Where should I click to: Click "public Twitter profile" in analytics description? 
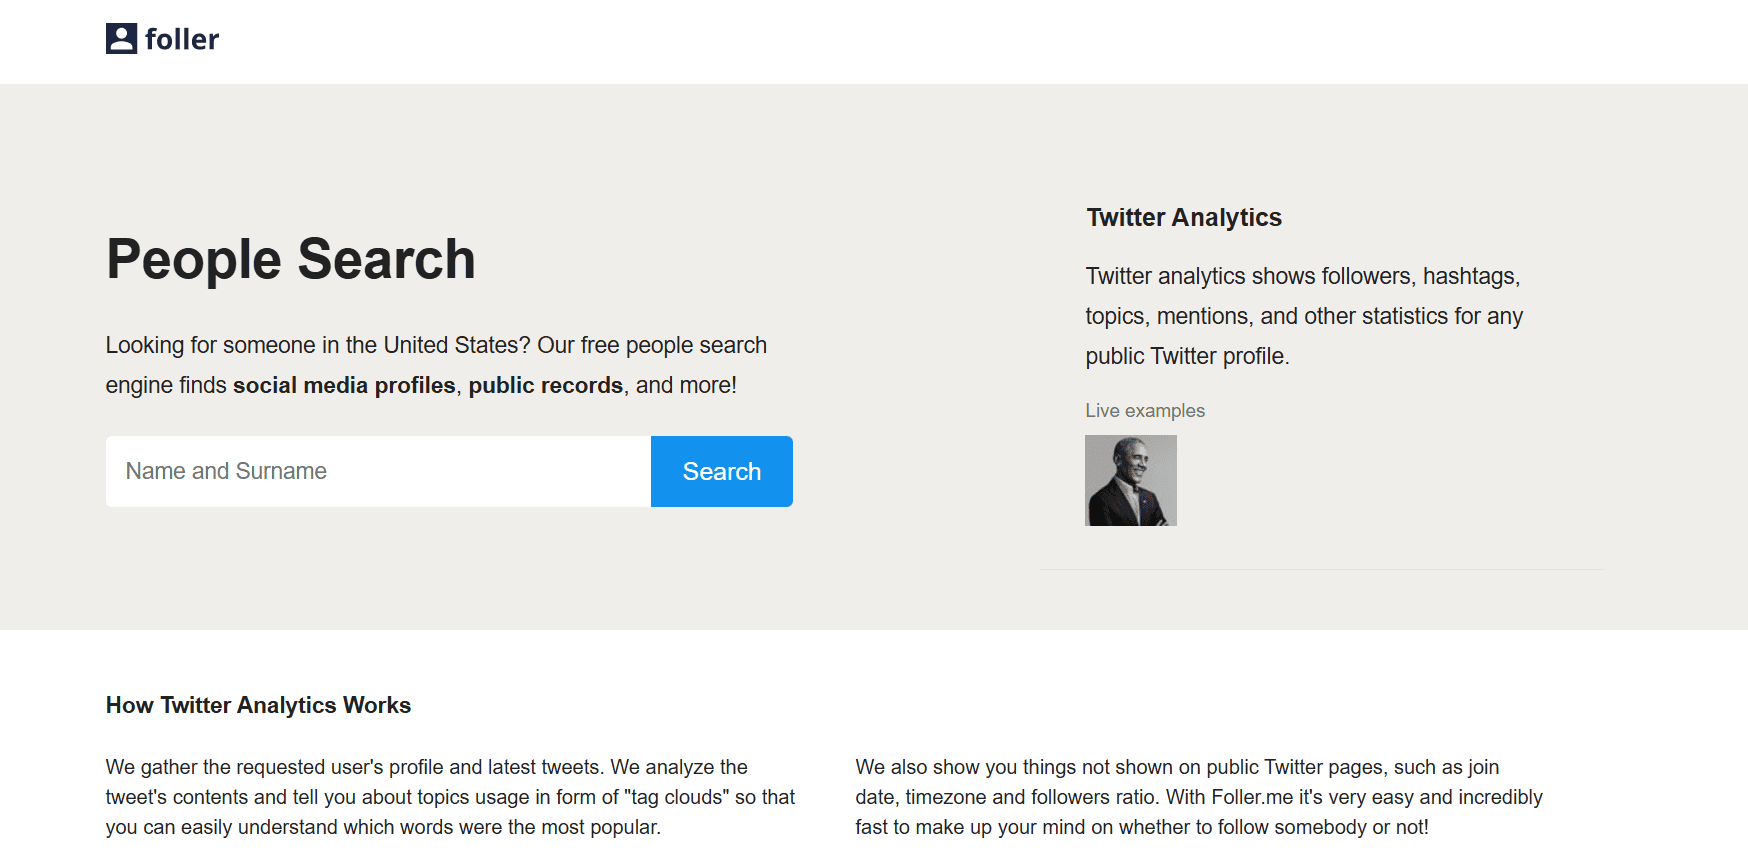coord(1186,356)
